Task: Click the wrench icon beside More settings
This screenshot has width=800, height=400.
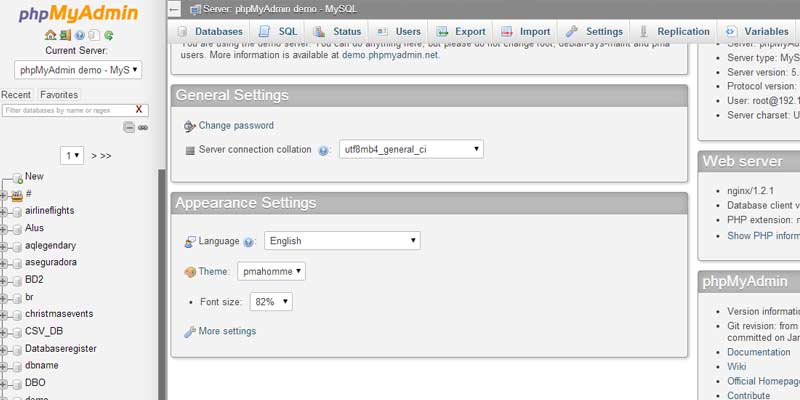Action: (x=190, y=332)
